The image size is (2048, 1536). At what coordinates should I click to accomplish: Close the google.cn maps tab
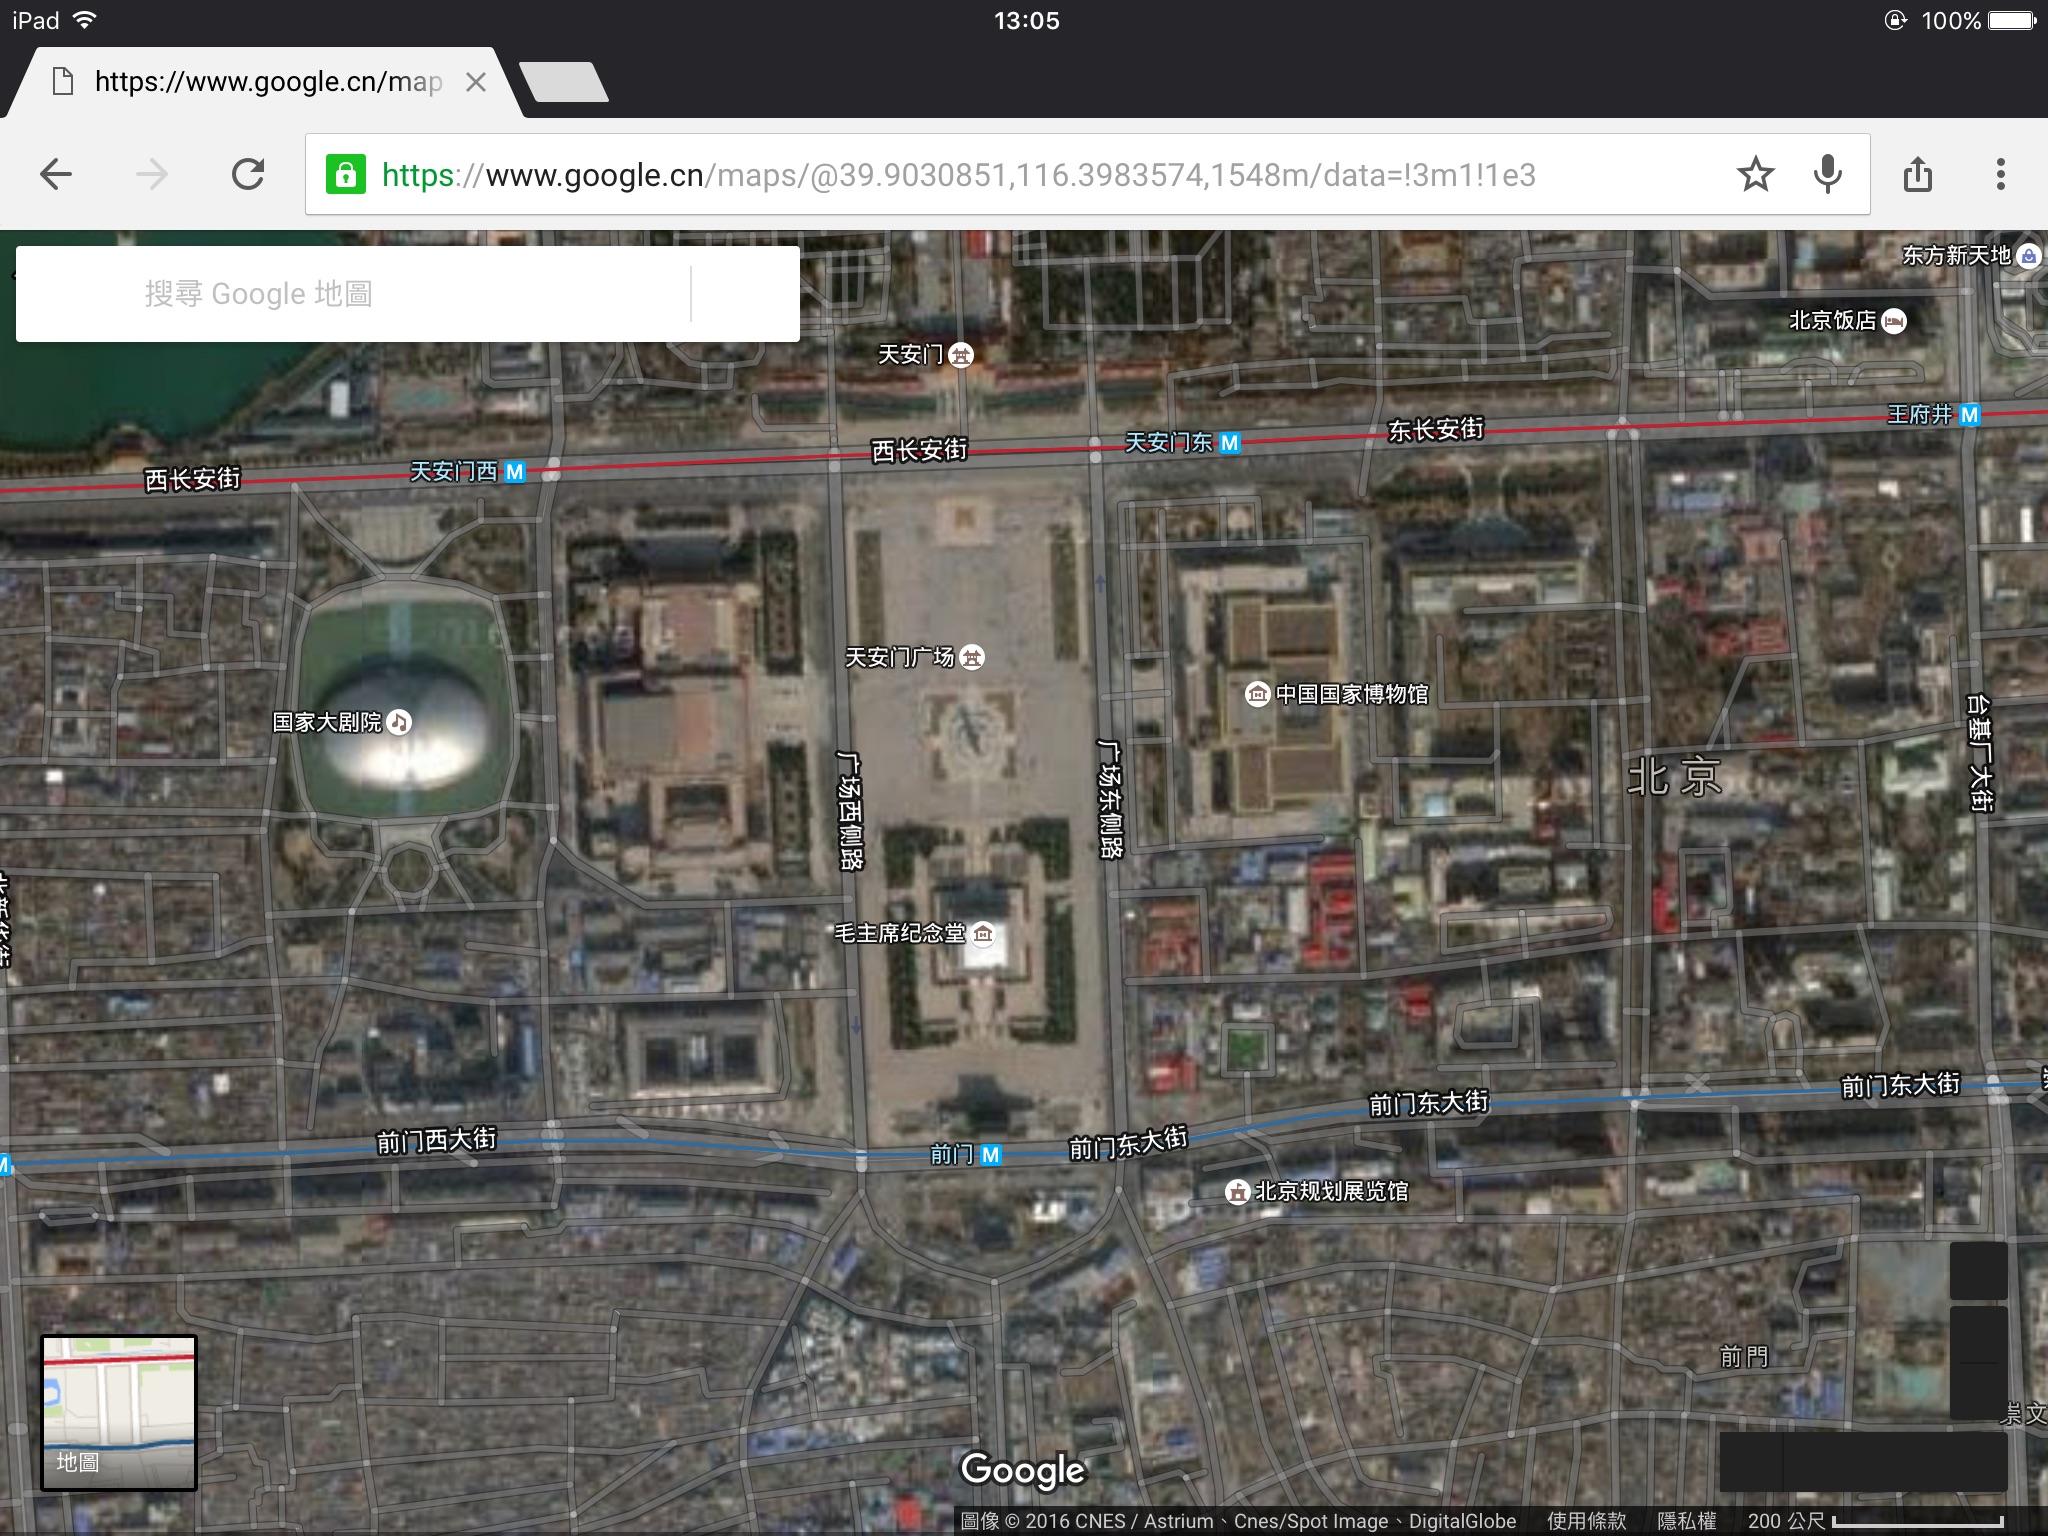(476, 82)
